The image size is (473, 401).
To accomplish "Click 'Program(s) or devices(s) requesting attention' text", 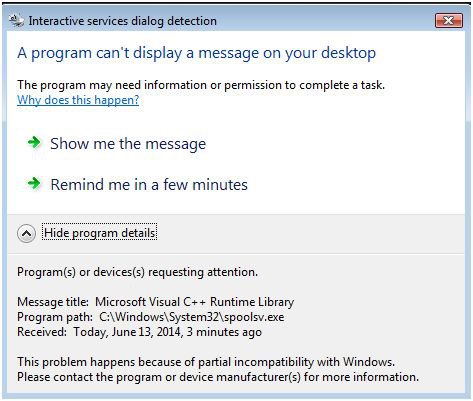I will (137, 272).
